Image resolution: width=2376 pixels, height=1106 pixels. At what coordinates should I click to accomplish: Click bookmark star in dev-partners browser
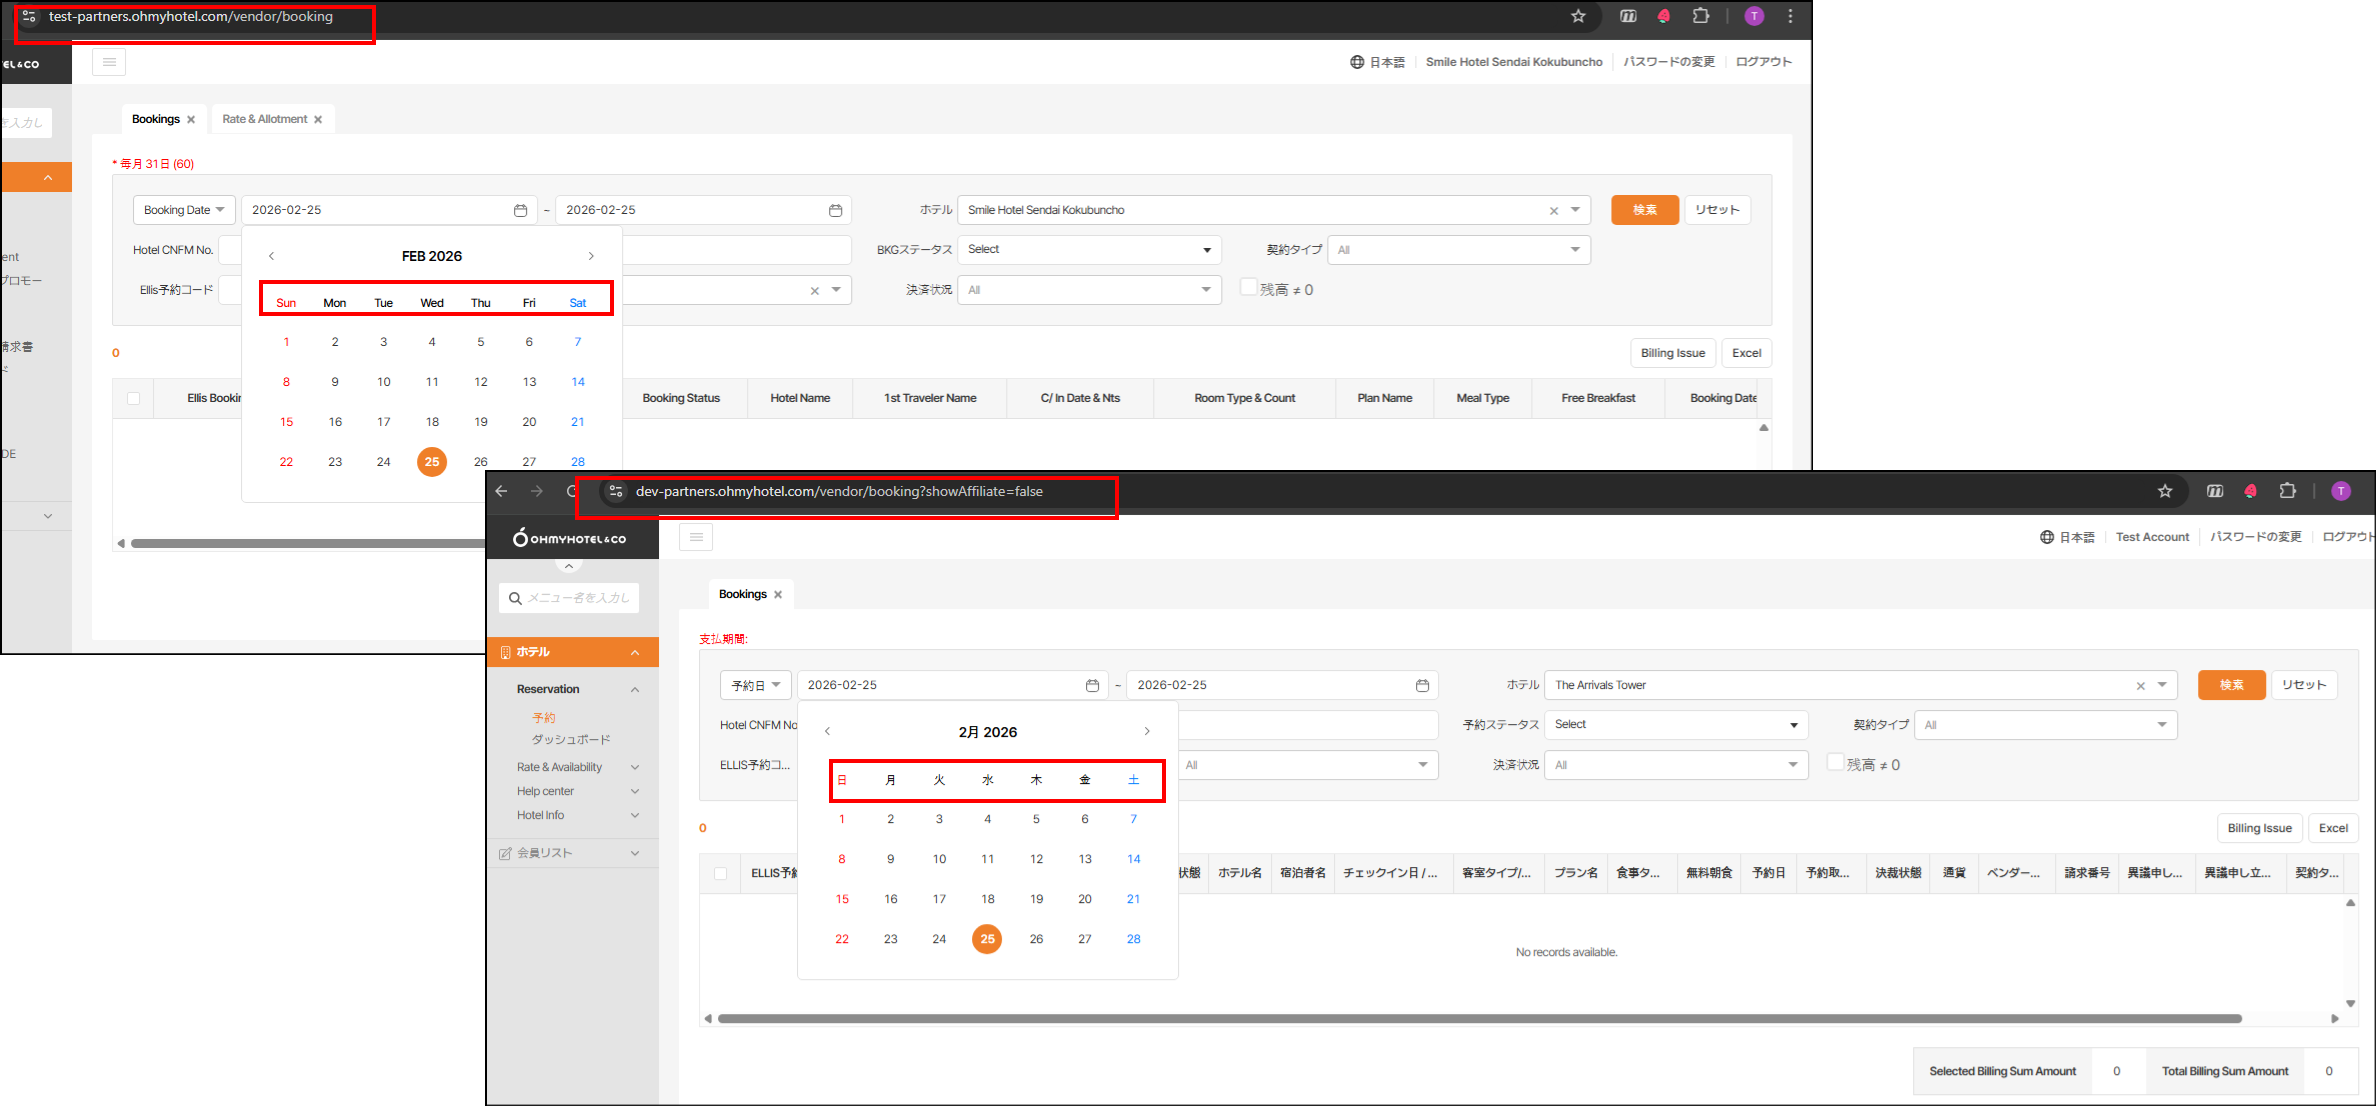(x=2165, y=491)
